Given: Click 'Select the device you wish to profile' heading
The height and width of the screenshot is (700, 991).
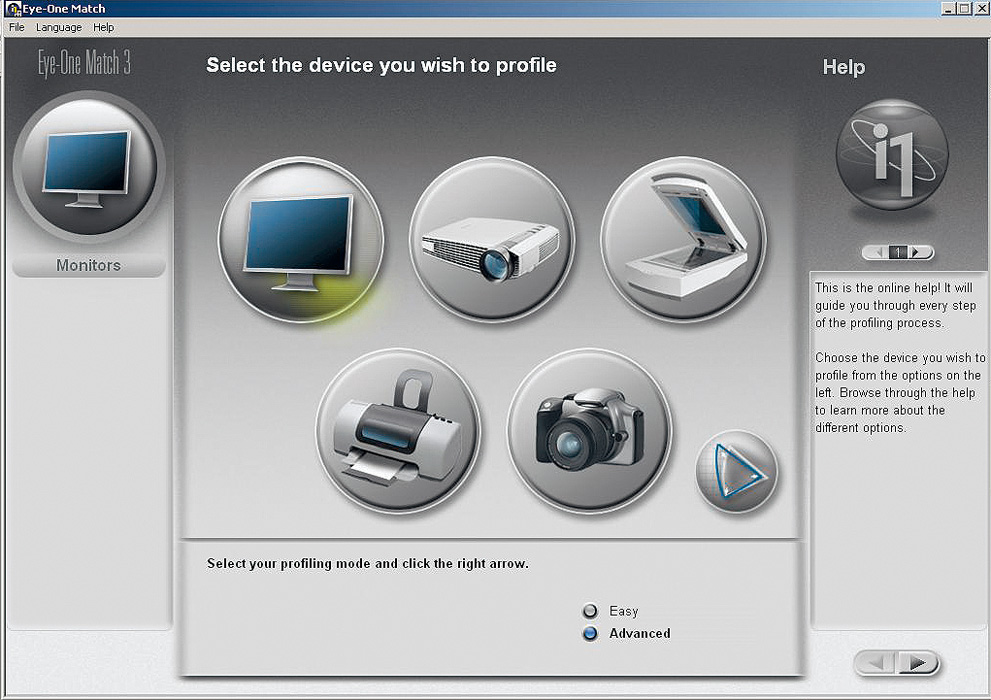Looking at the screenshot, I should [381, 65].
